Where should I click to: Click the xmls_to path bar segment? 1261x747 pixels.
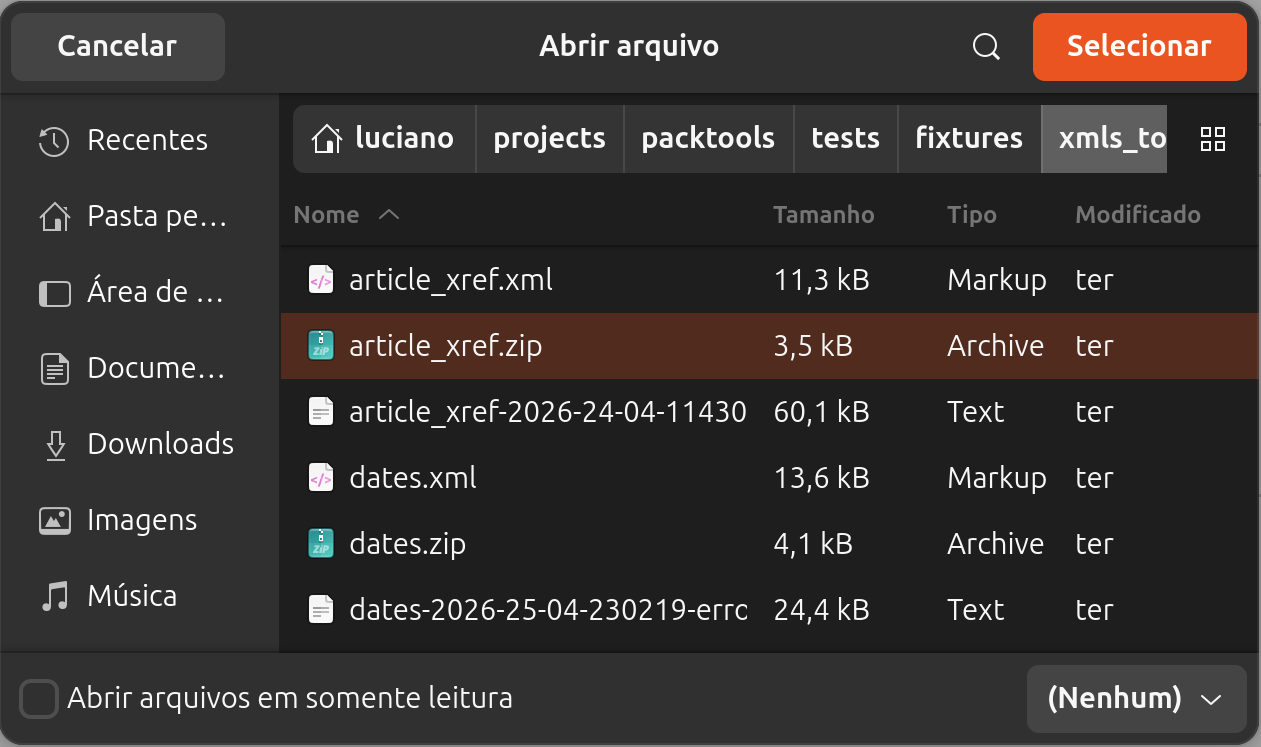click(1104, 139)
